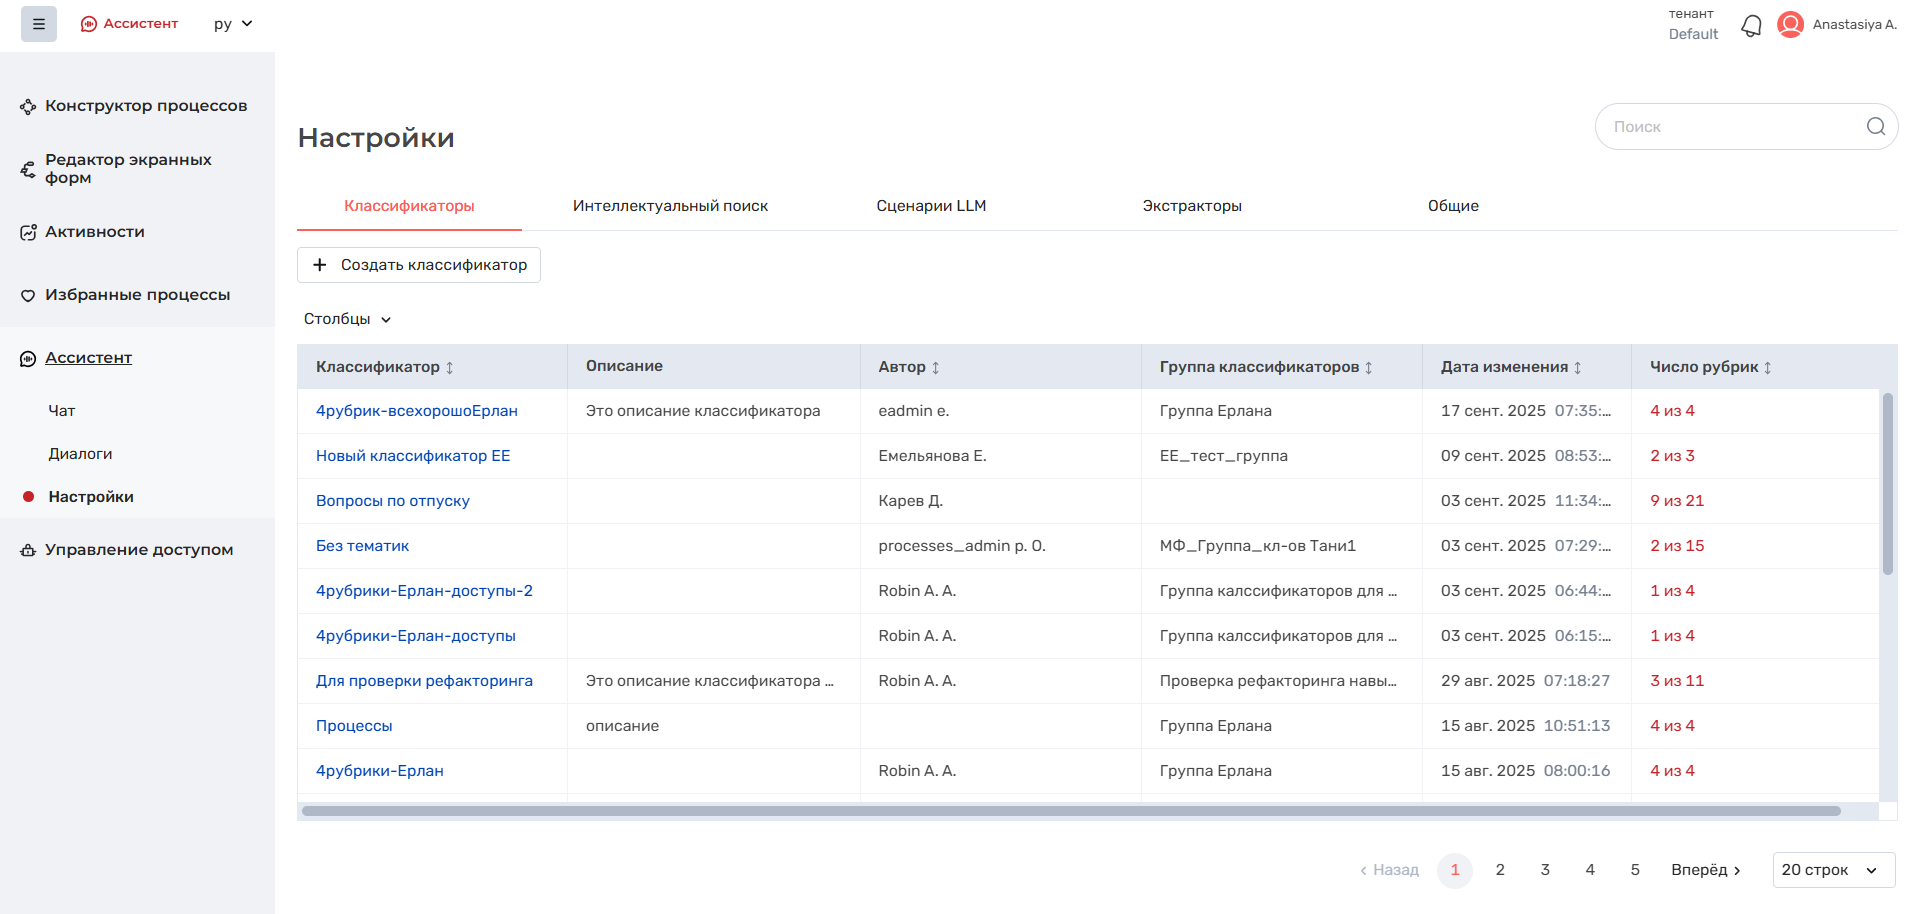1918x914 pixels.
Task: Open Вопросы по отпуску classifier link
Action: (x=392, y=501)
